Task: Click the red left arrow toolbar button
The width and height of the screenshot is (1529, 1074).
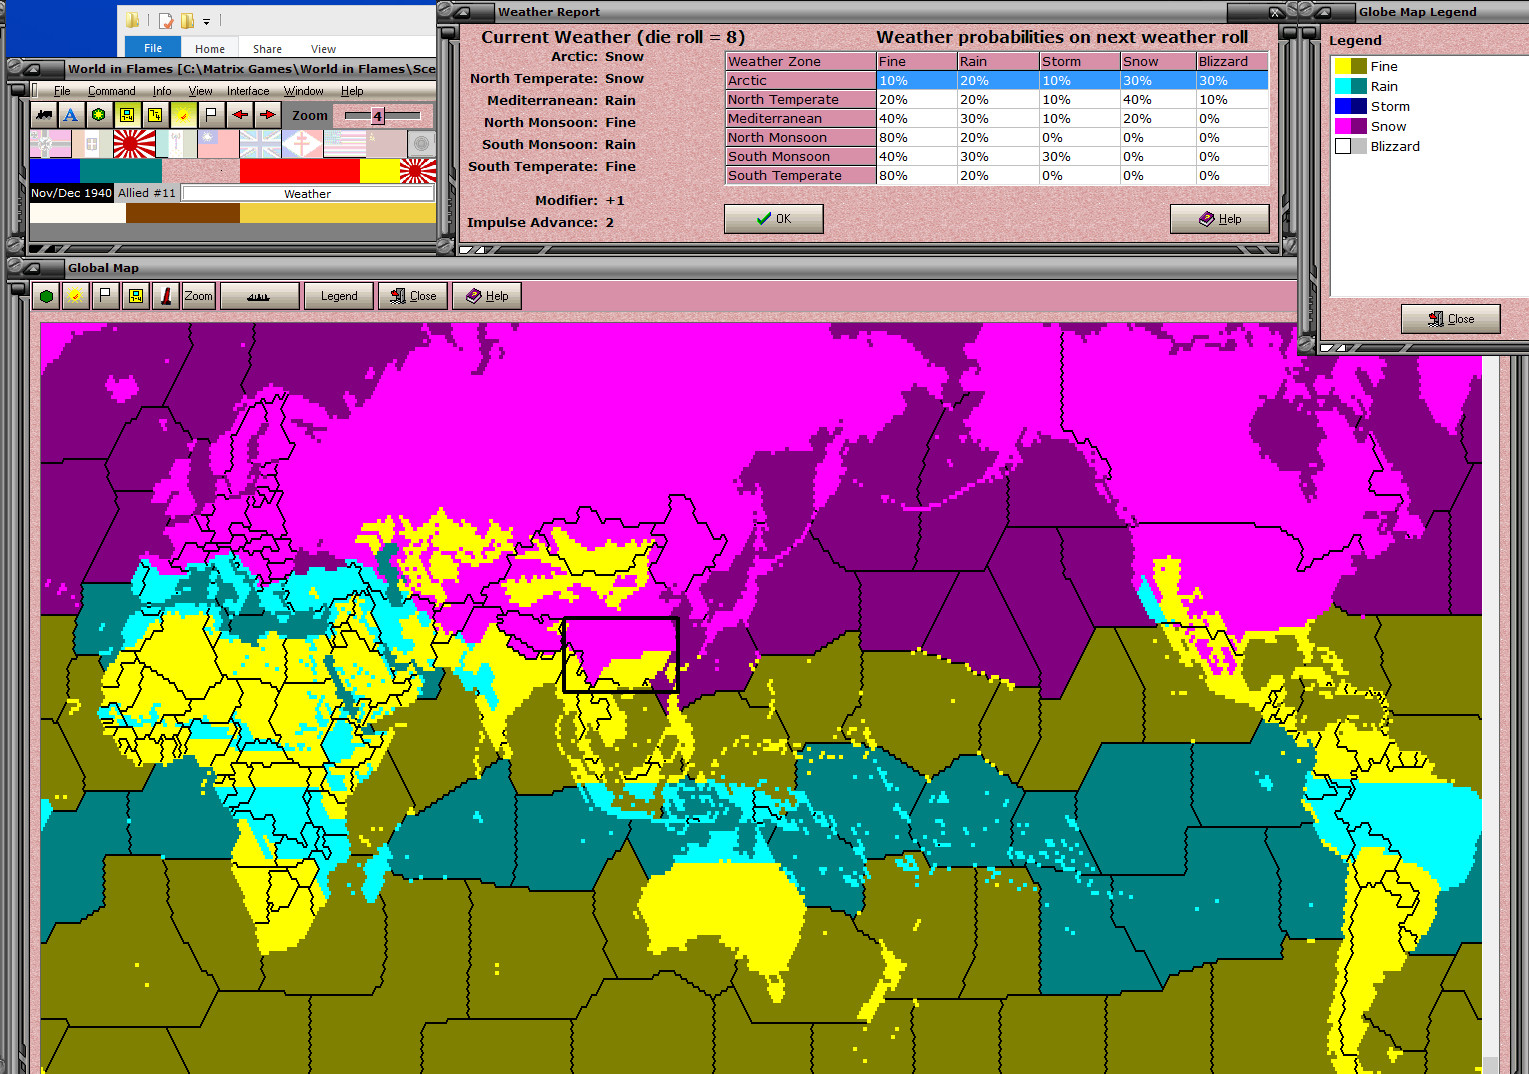Action: click(x=240, y=115)
